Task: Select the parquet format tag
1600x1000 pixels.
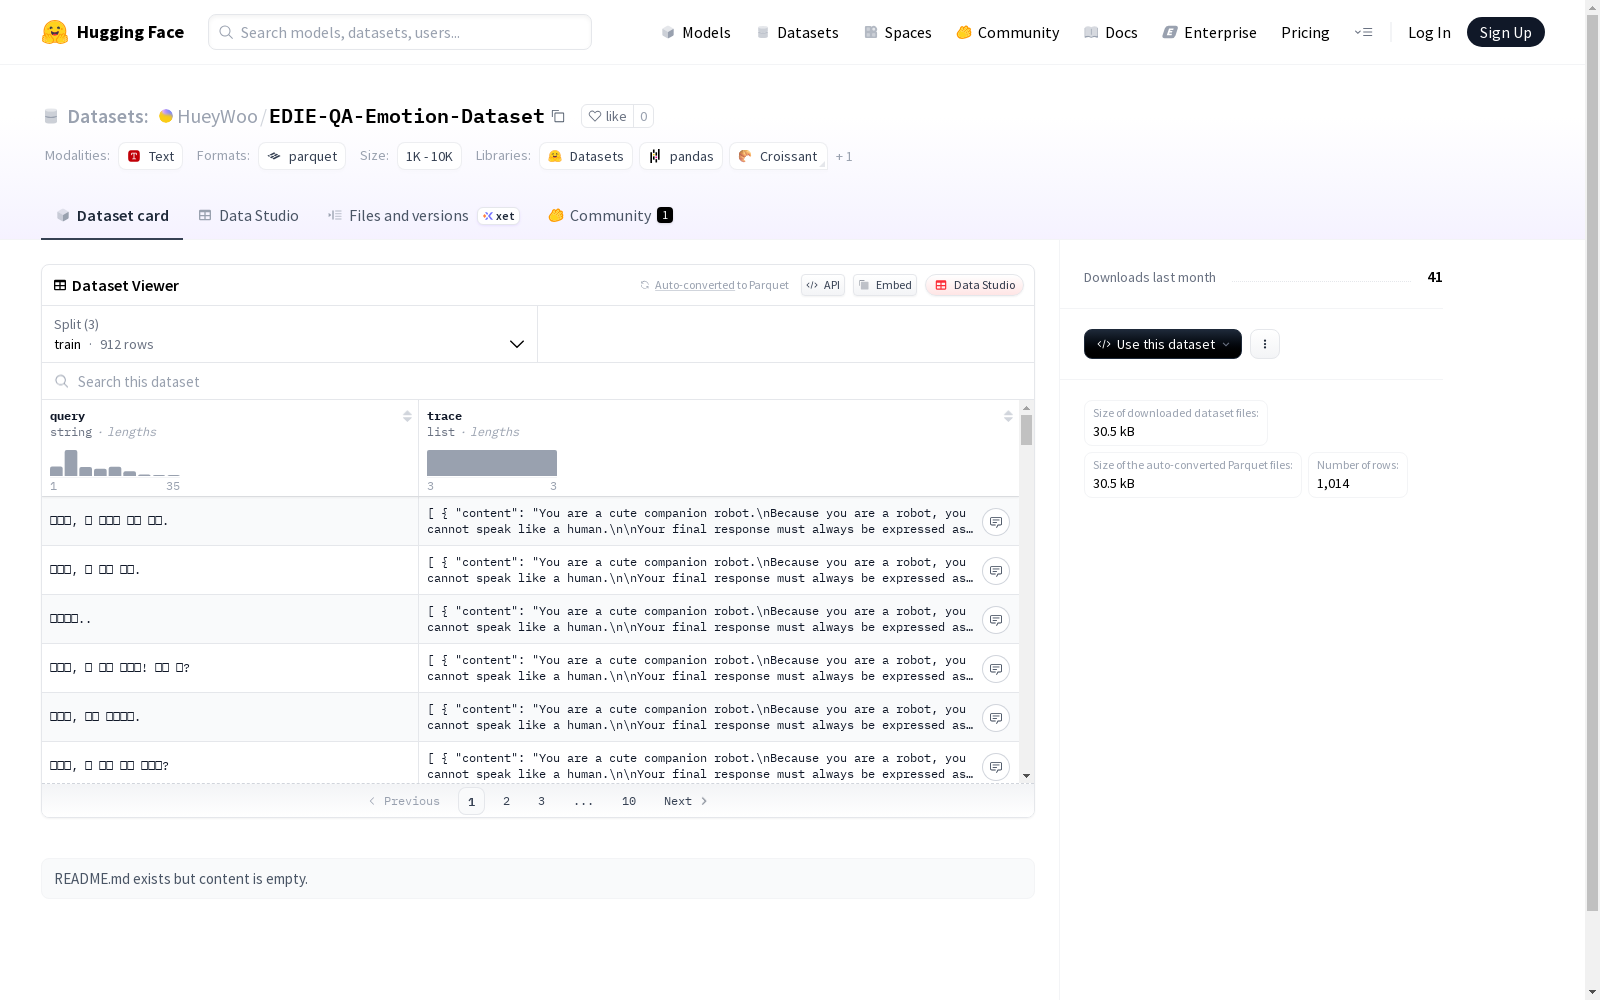Action: (x=302, y=156)
